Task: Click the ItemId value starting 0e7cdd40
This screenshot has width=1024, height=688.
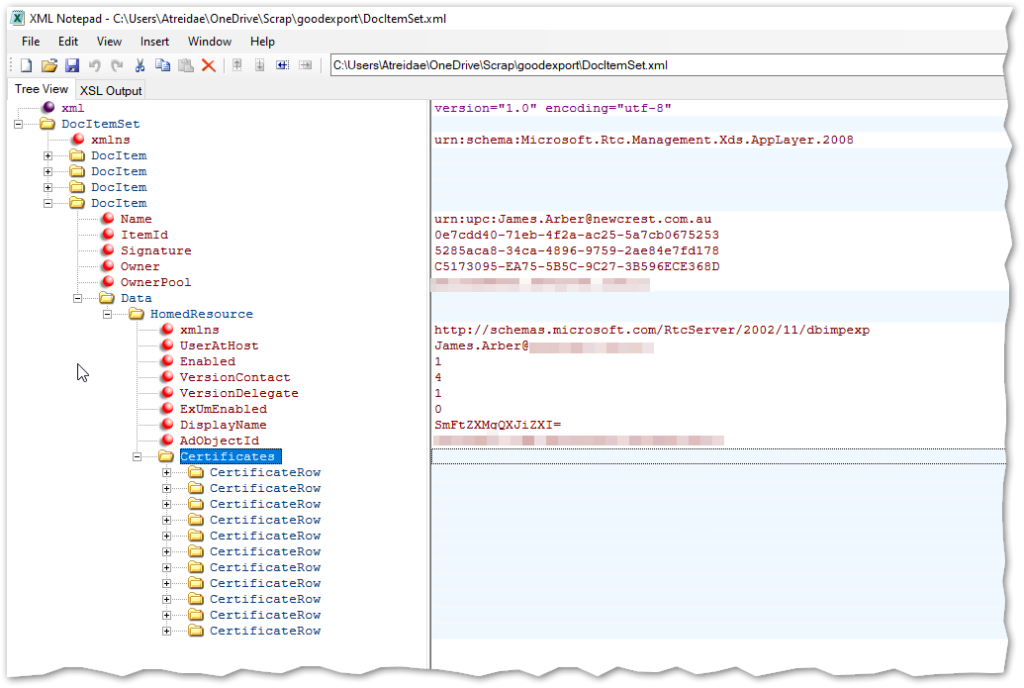Action: pyautogui.click(x=577, y=234)
